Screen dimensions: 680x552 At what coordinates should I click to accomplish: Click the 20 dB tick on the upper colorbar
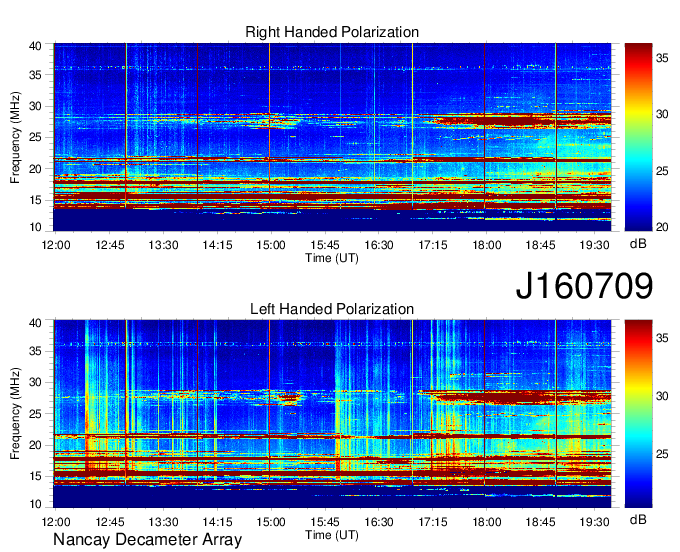[662, 227]
